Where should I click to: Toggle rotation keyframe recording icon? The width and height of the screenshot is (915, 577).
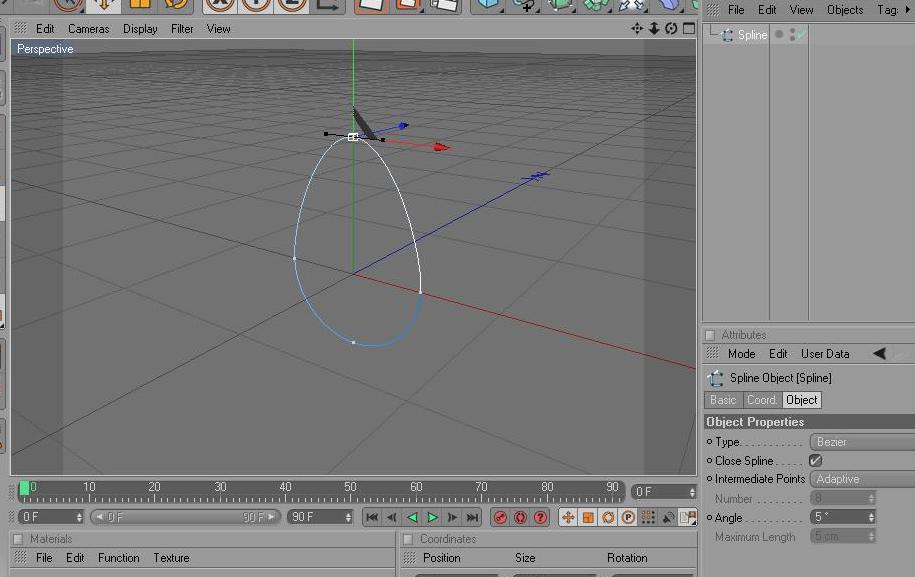[x=608, y=517]
